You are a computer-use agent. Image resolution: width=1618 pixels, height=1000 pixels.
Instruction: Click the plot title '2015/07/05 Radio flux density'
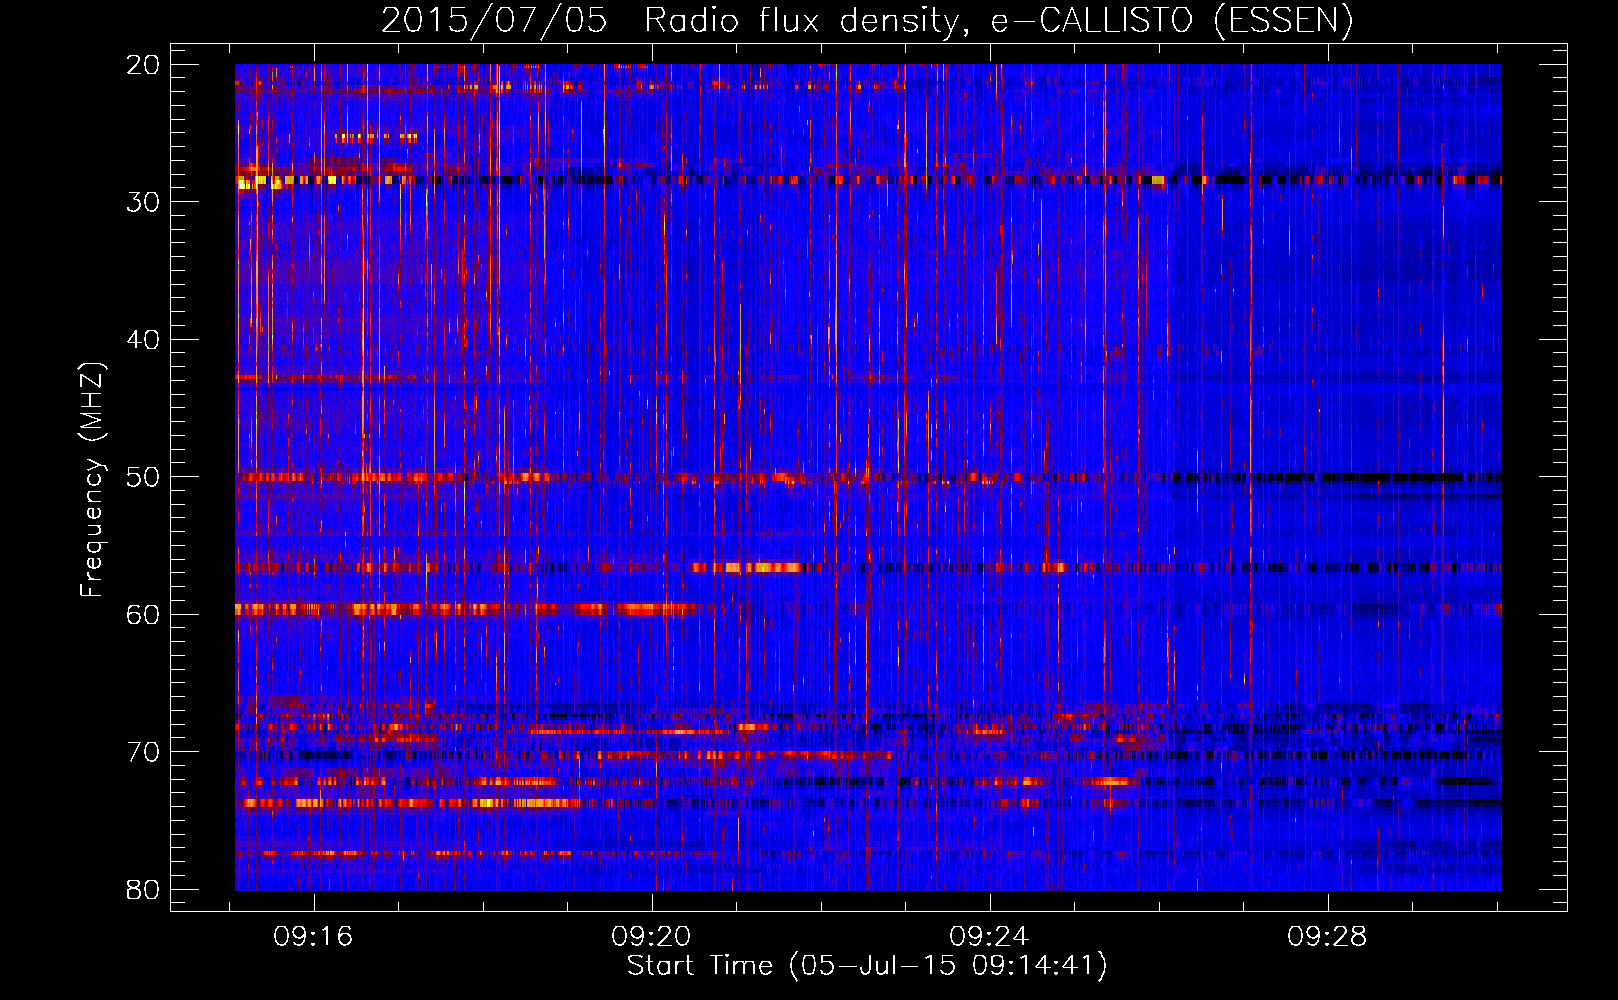[x=673, y=21]
